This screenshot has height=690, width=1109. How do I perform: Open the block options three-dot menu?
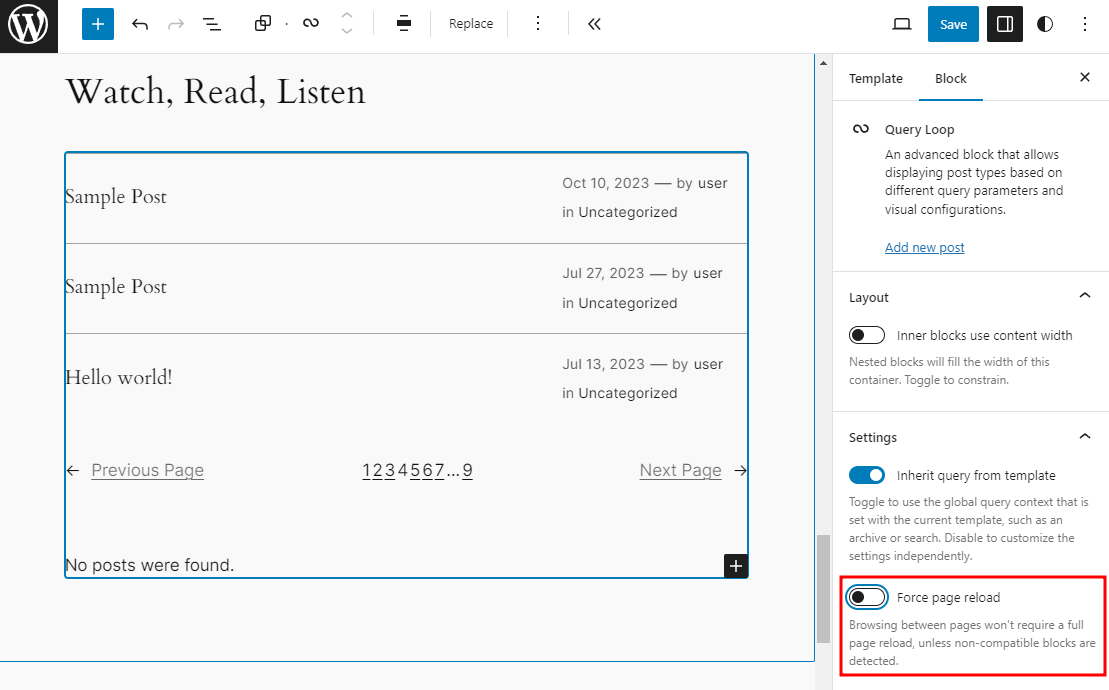(538, 23)
